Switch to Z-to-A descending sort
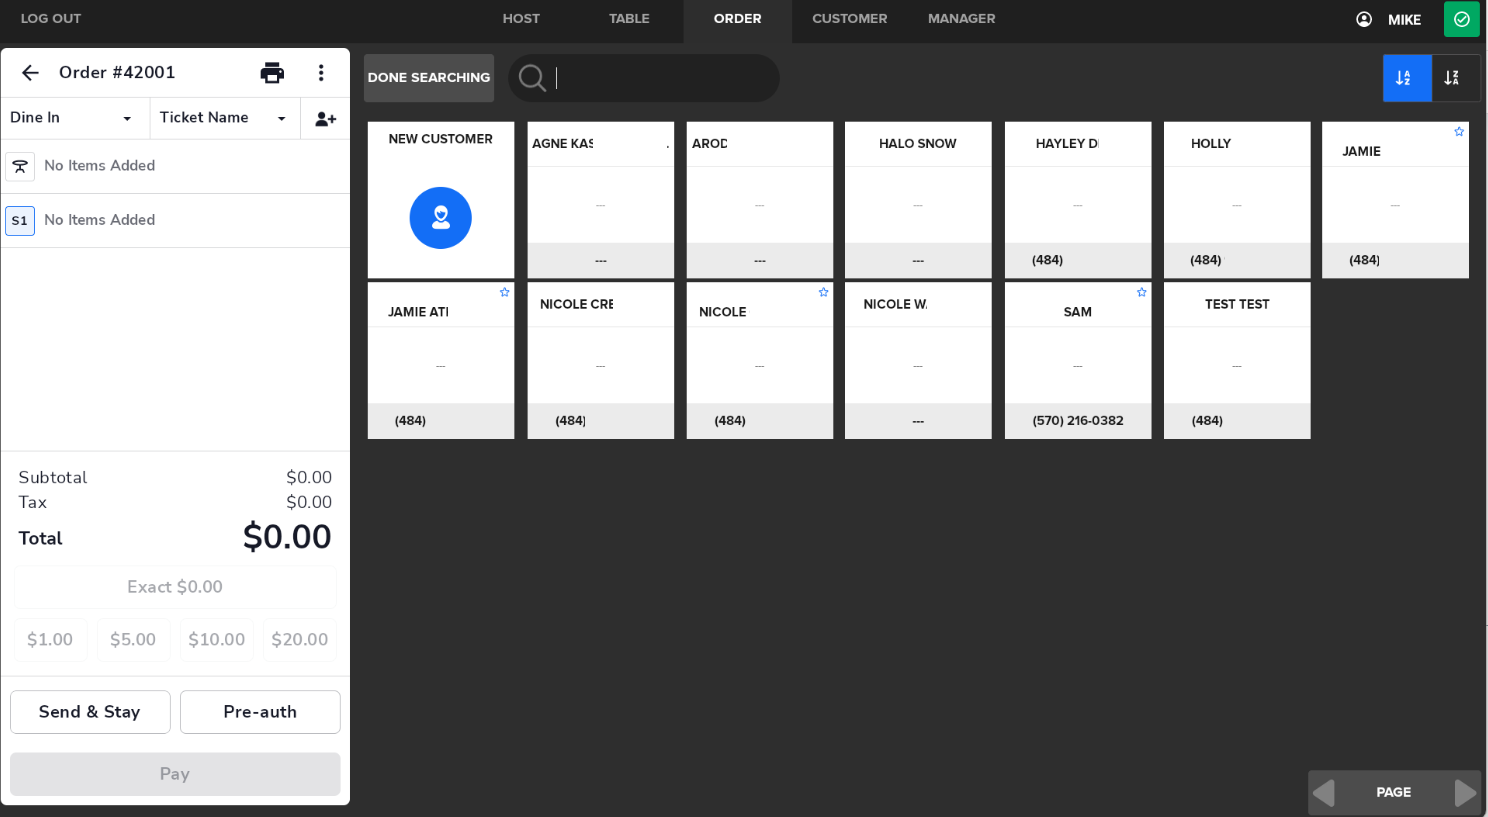Screen dimensions: 1488x817 coord(1453,78)
